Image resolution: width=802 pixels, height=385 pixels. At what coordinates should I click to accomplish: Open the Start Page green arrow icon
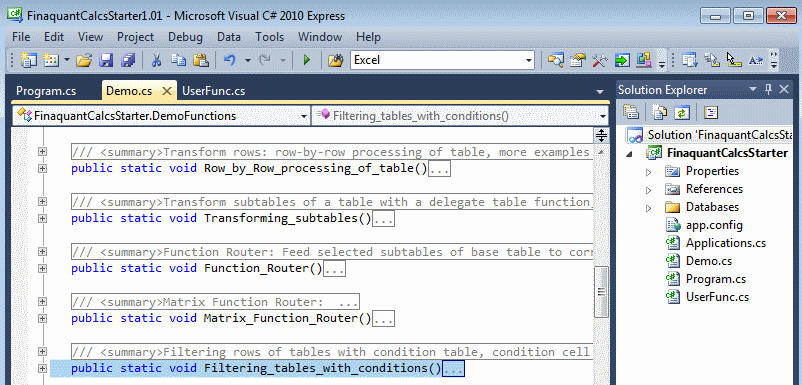point(622,60)
